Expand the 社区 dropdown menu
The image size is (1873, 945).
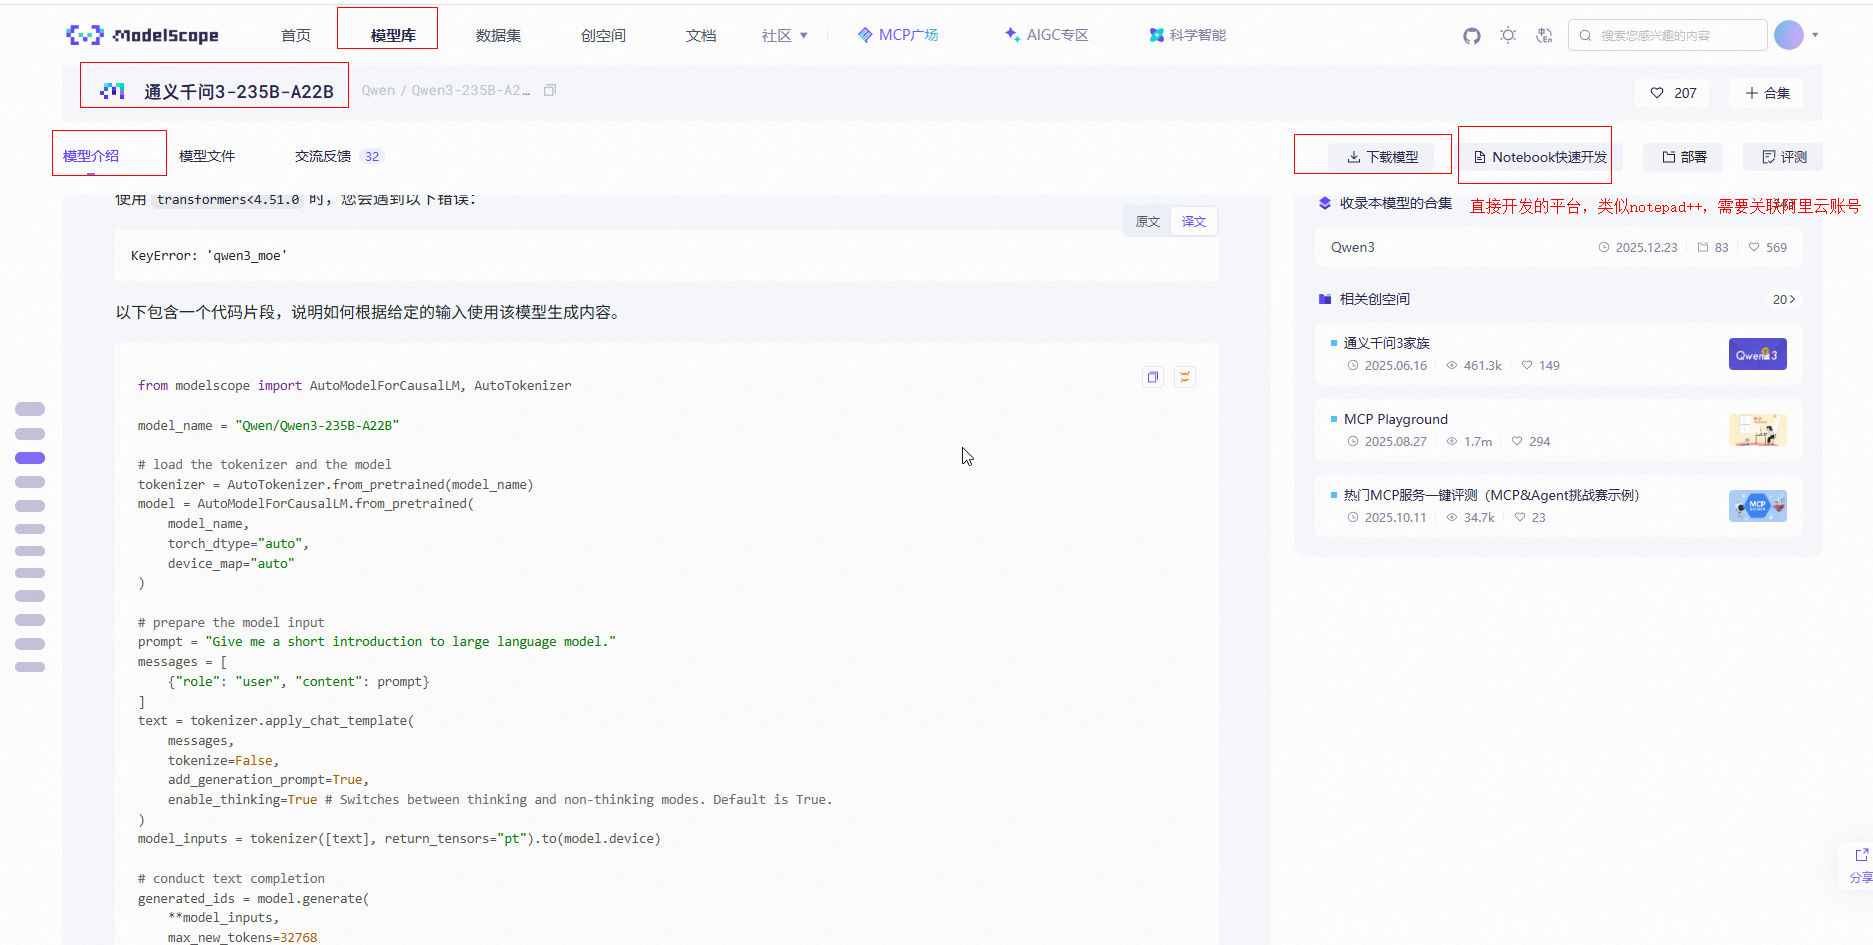784,36
